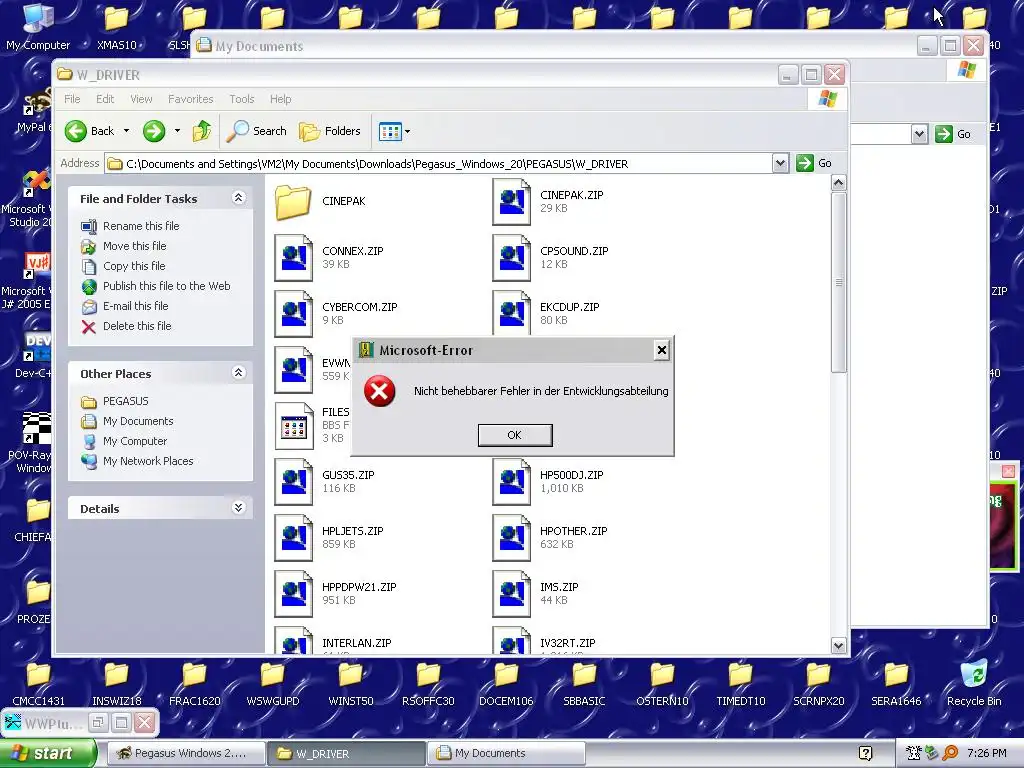Open the Tools menu
Viewport: 1024px width, 768px height.
point(242,99)
